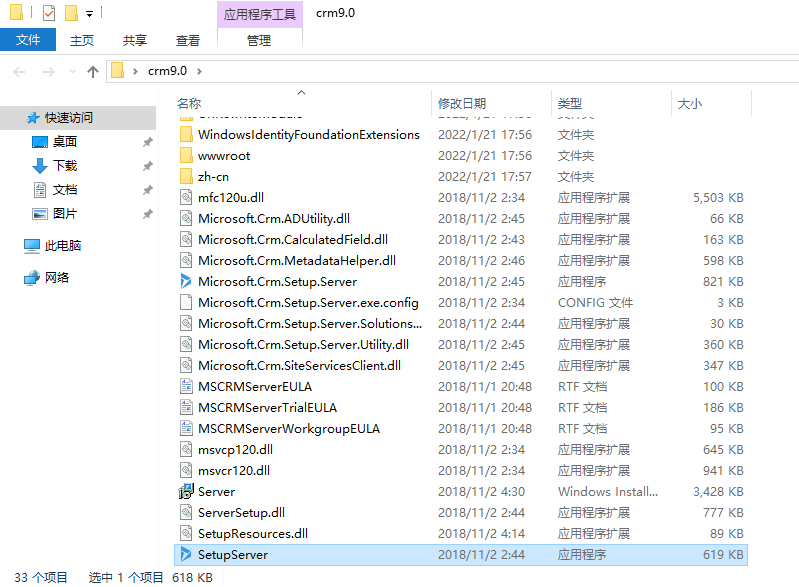Open the 管理 ribbon tab

coord(259,40)
